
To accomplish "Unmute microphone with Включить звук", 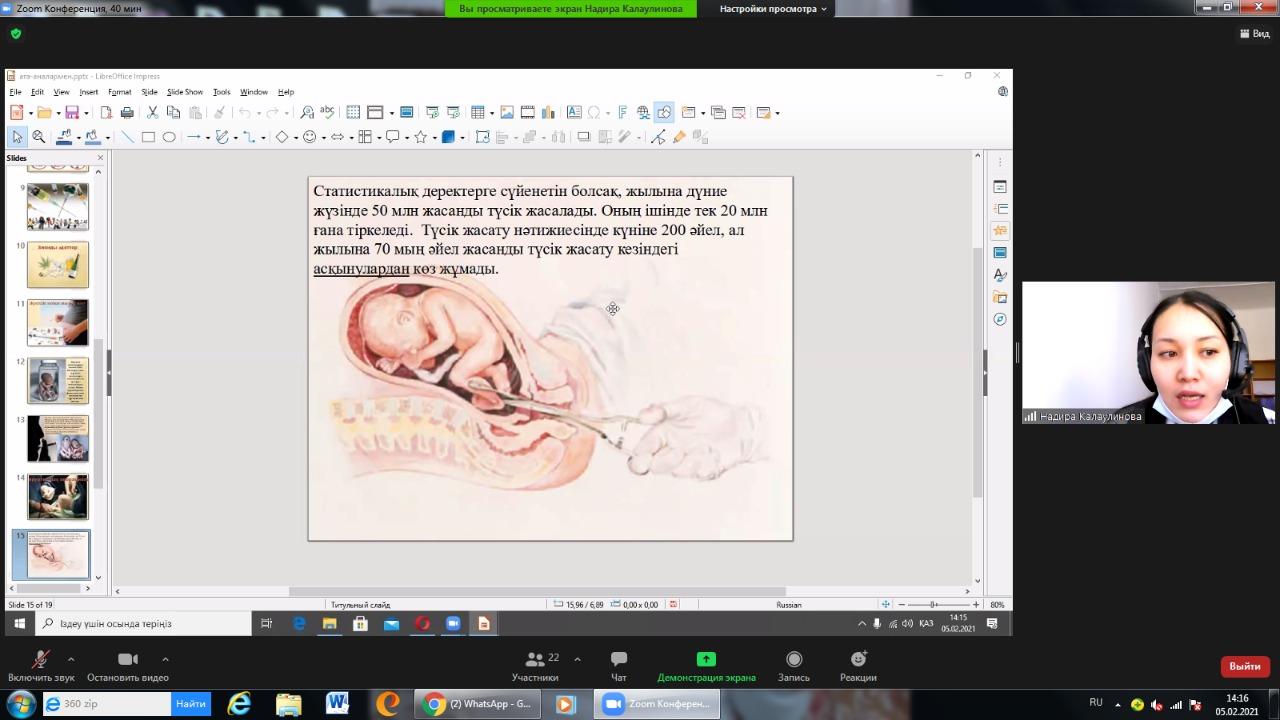I will (x=41, y=666).
